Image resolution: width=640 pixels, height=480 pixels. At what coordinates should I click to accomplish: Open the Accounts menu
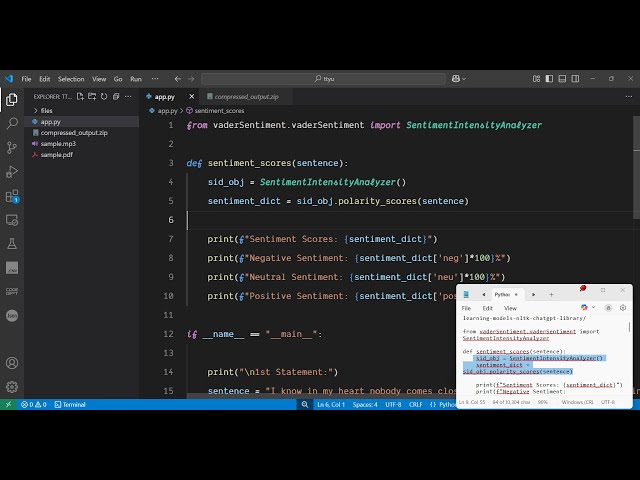[x=12, y=363]
